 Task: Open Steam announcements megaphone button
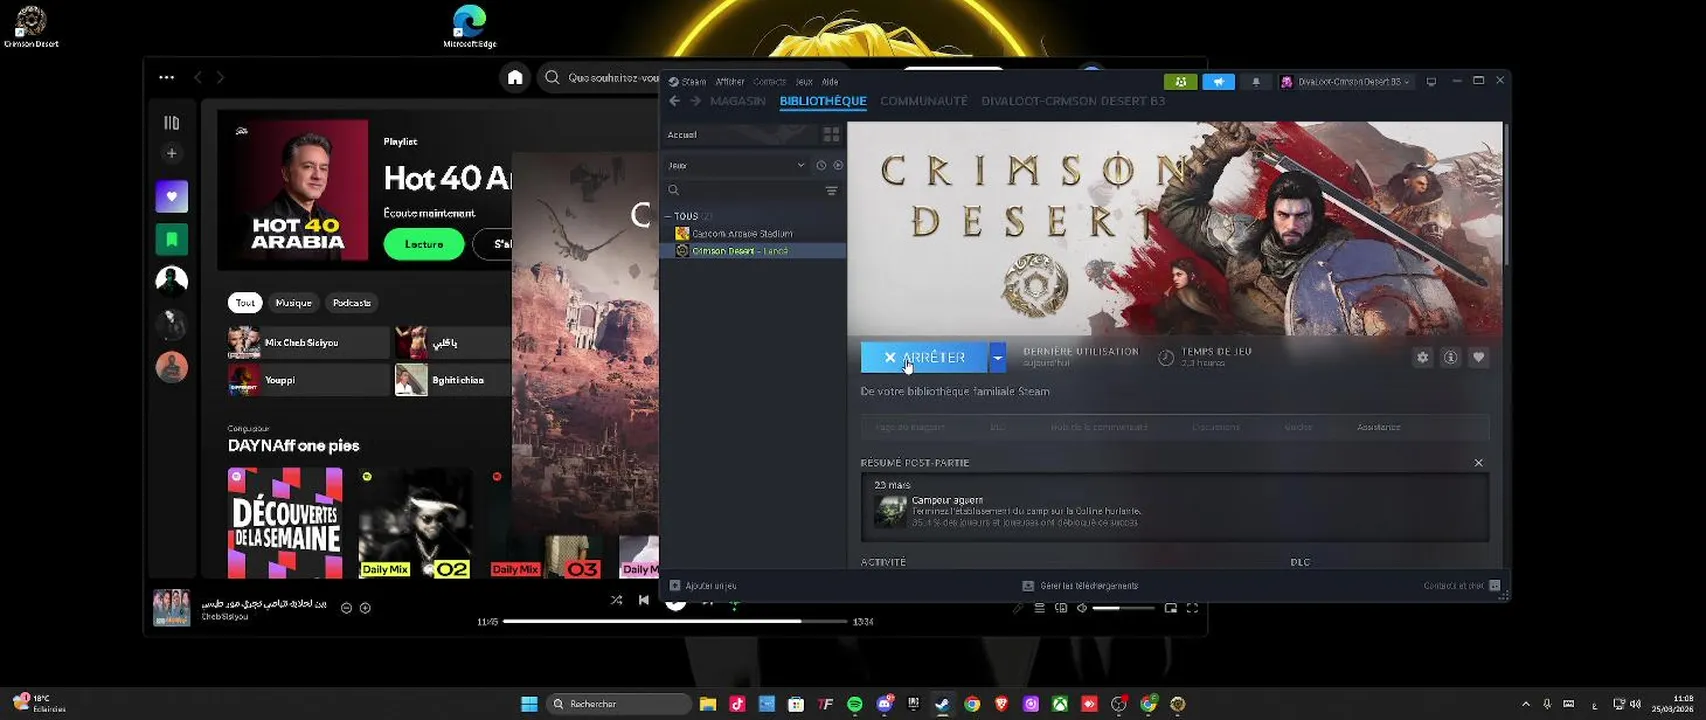tap(1218, 82)
